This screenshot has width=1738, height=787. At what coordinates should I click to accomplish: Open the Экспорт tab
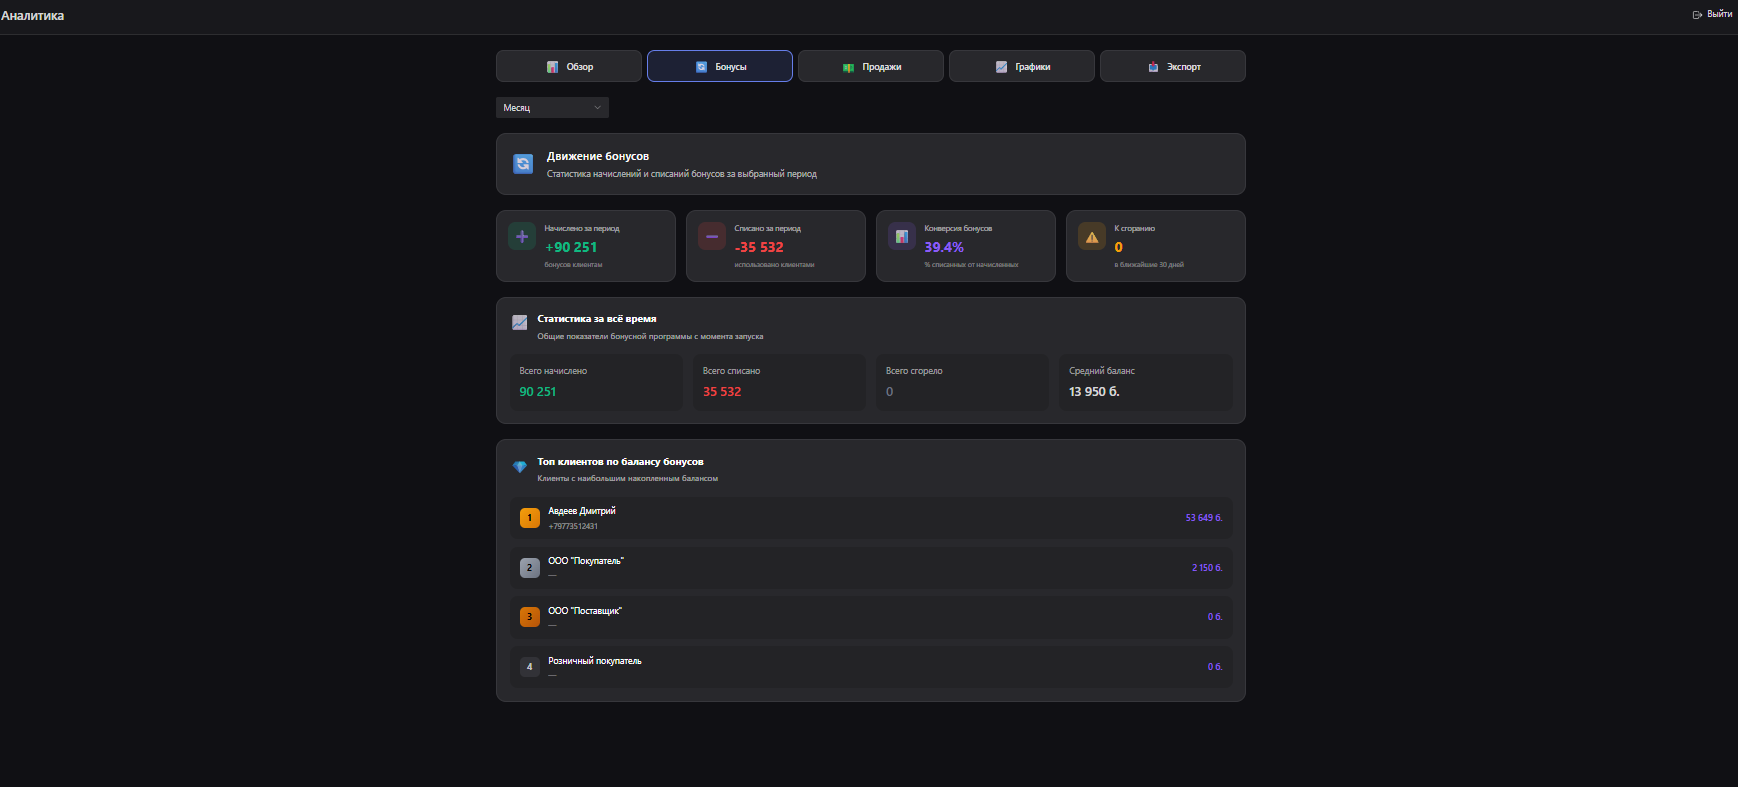pyautogui.click(x=1173, y=67)
